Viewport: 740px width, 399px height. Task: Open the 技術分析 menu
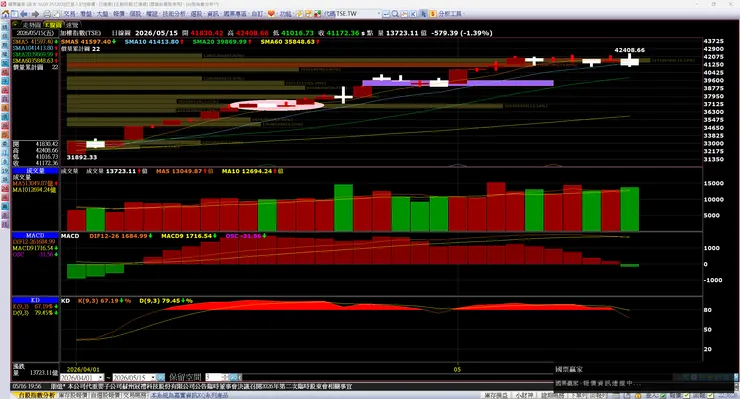174,14
